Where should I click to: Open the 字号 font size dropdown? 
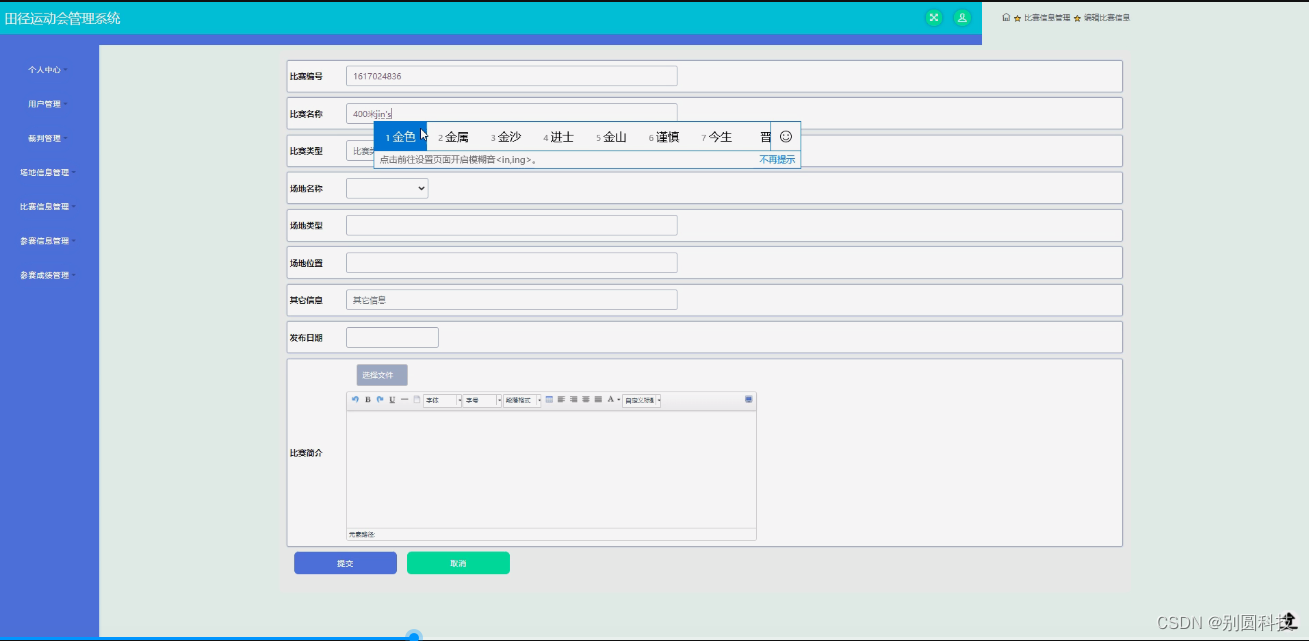coord(482,400)
